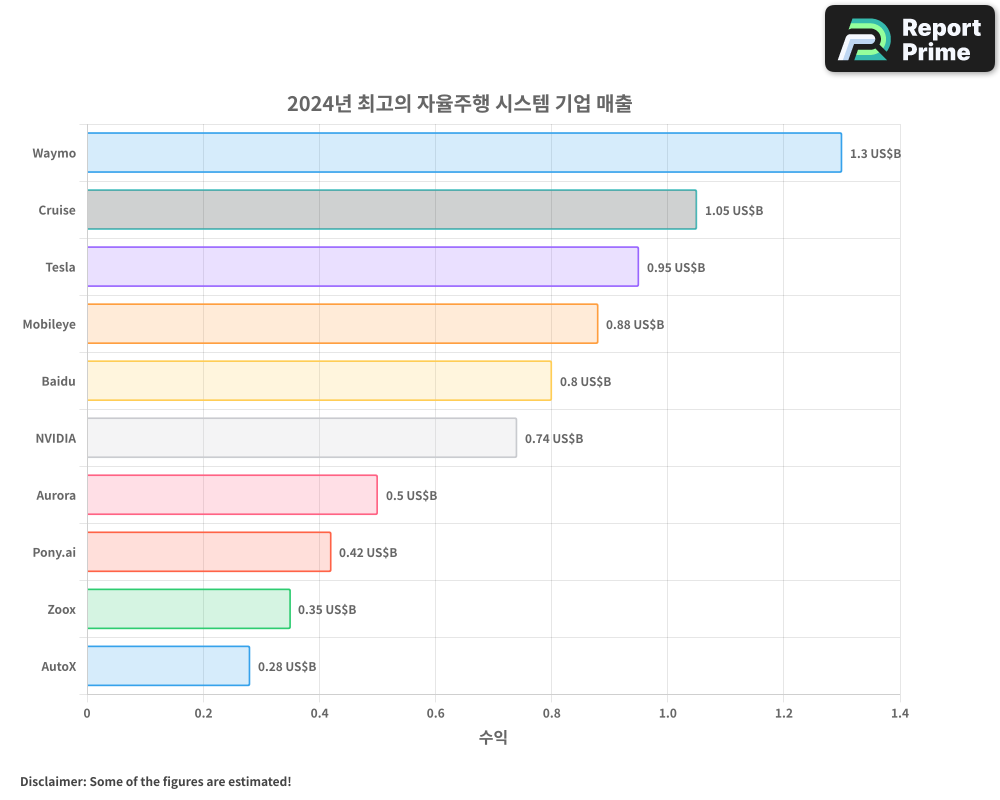This screenshot has width=1000, height=800.
Task: Click the 0.8 US$B value label
Action: click(585, 381)
